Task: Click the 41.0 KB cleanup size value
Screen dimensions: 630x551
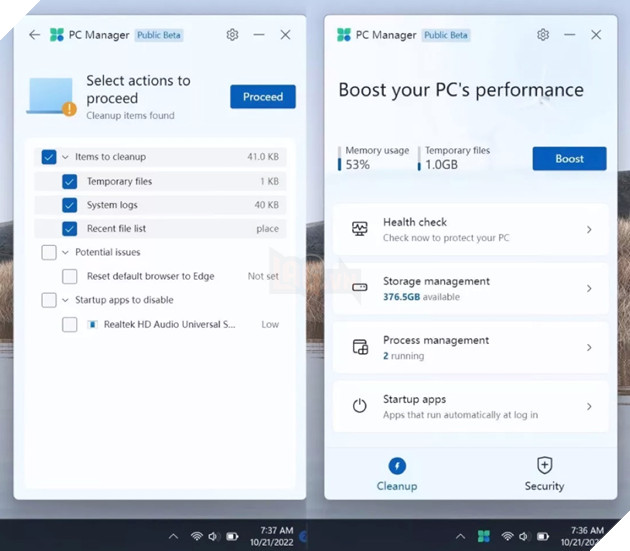Action: 263,157
